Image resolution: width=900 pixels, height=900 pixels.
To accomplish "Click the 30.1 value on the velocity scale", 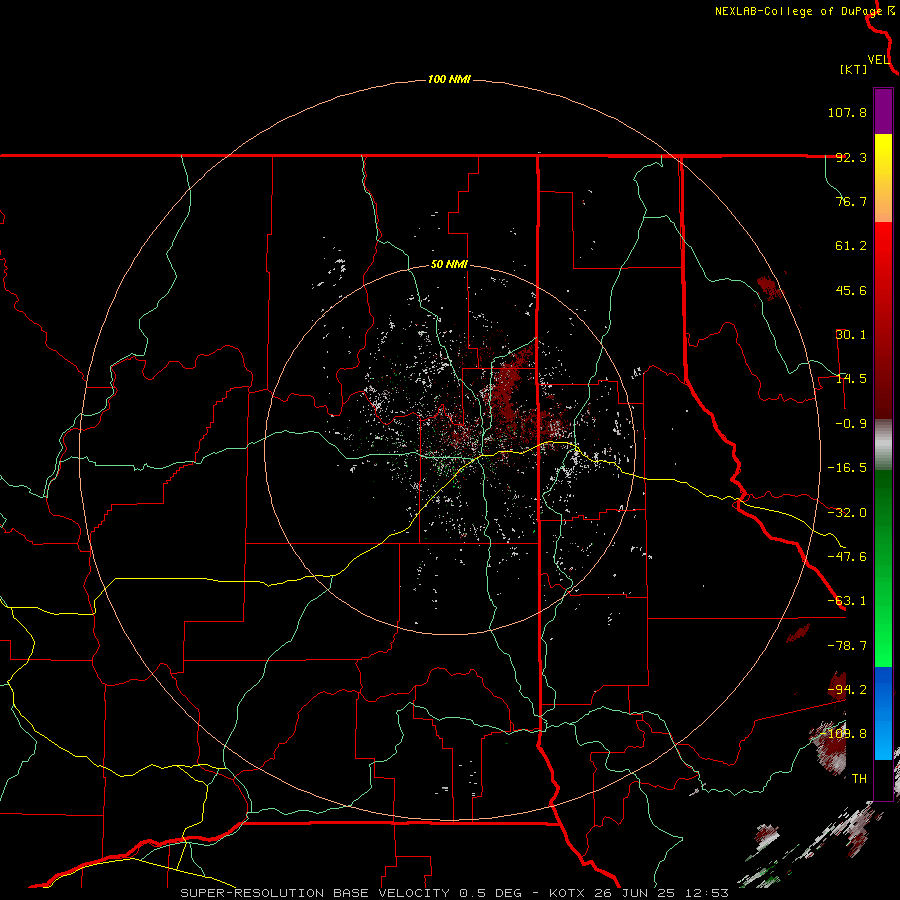I will (x=851, y=335).
